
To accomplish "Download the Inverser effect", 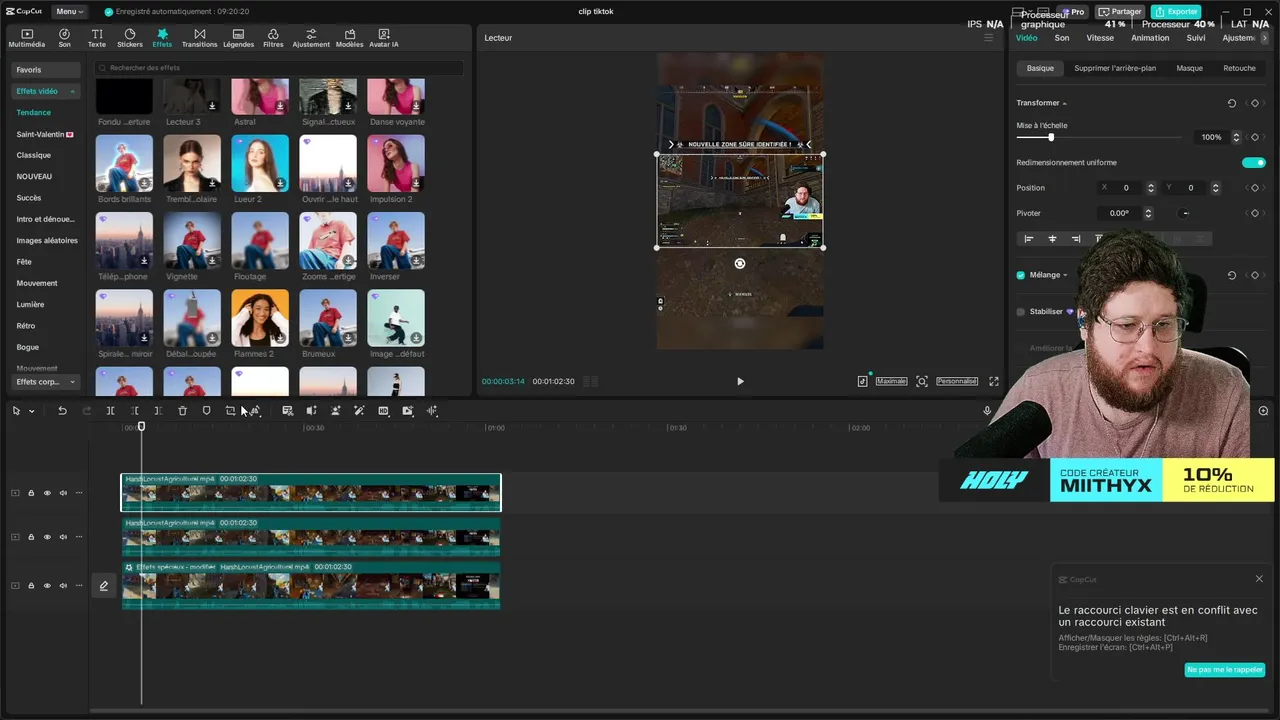I will (x=416, y=260).
